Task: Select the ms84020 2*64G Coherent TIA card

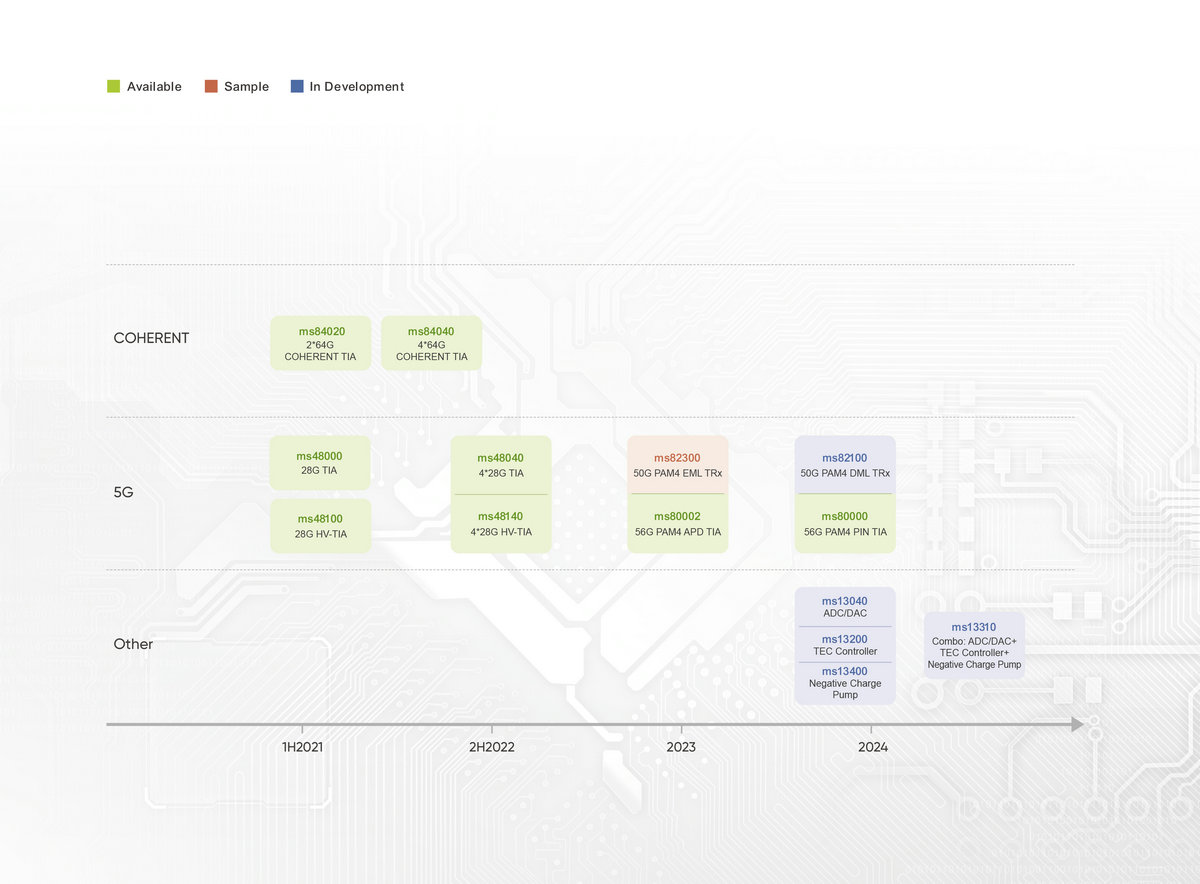Action: coord(321,343)
